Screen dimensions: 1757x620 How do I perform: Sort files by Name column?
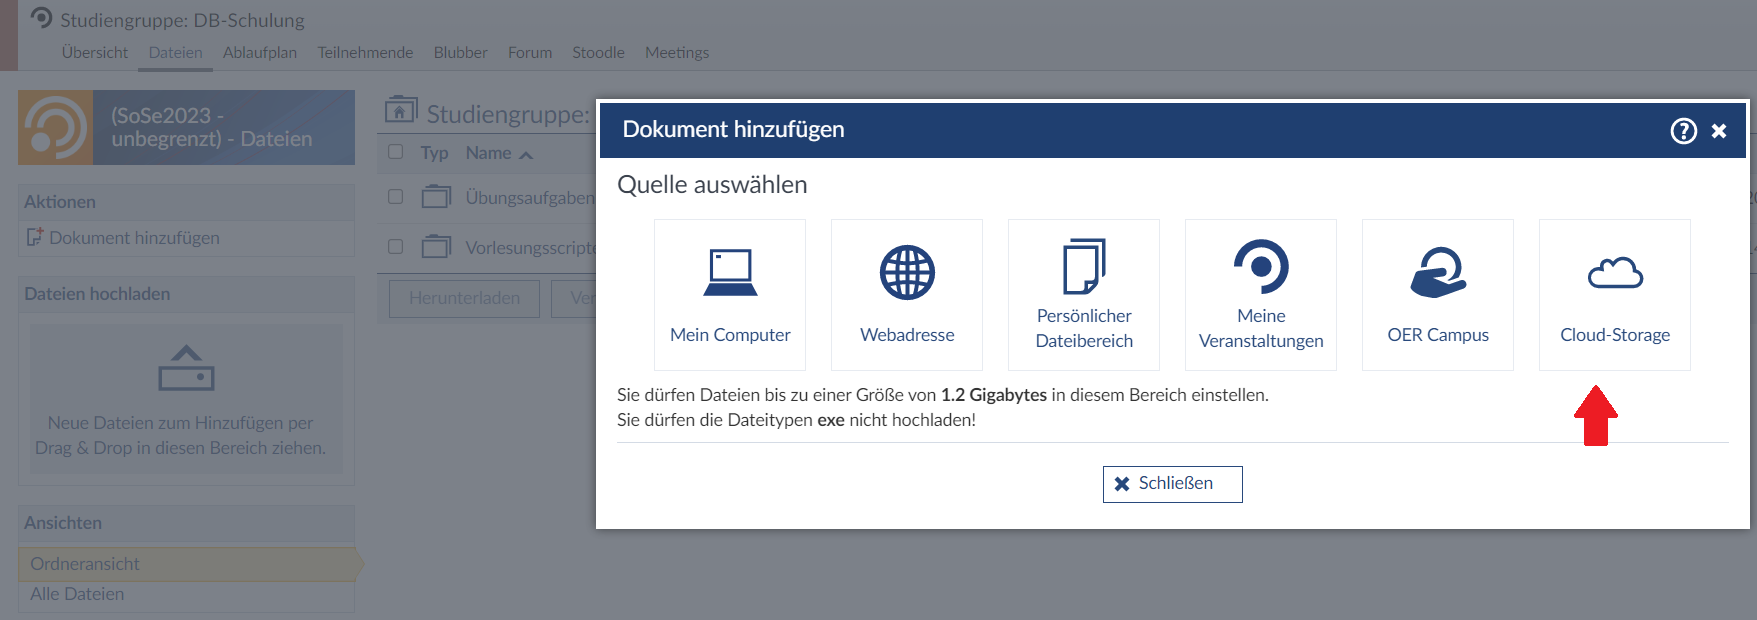point(489,153)
